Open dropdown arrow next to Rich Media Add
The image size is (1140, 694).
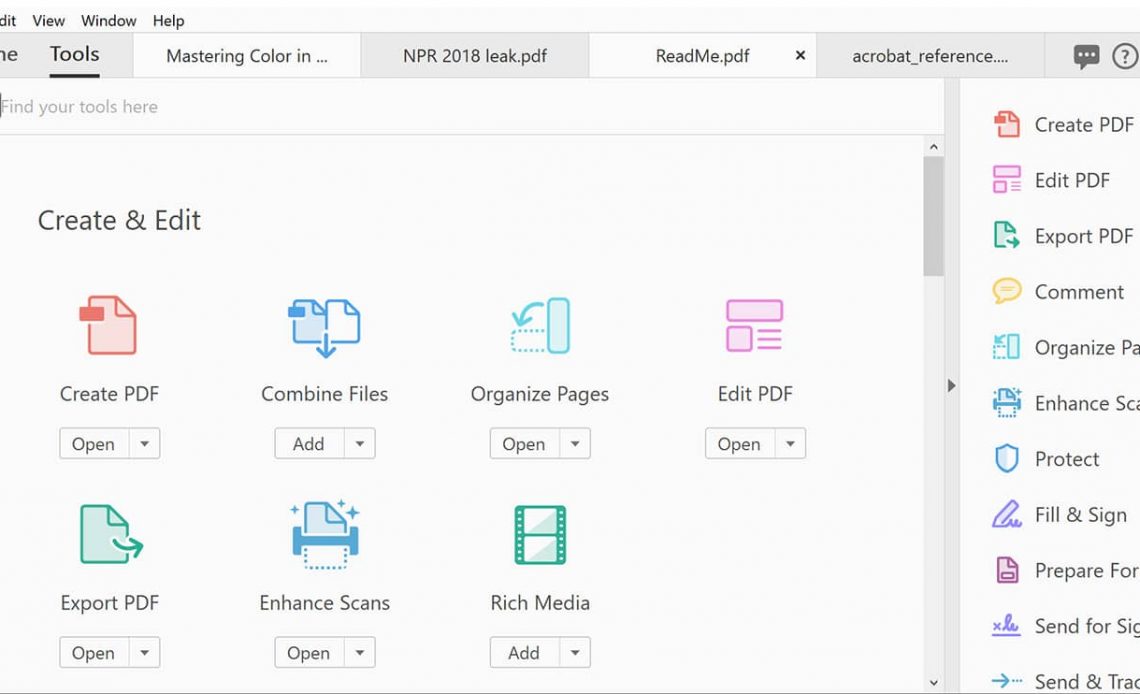coord(575,653)
